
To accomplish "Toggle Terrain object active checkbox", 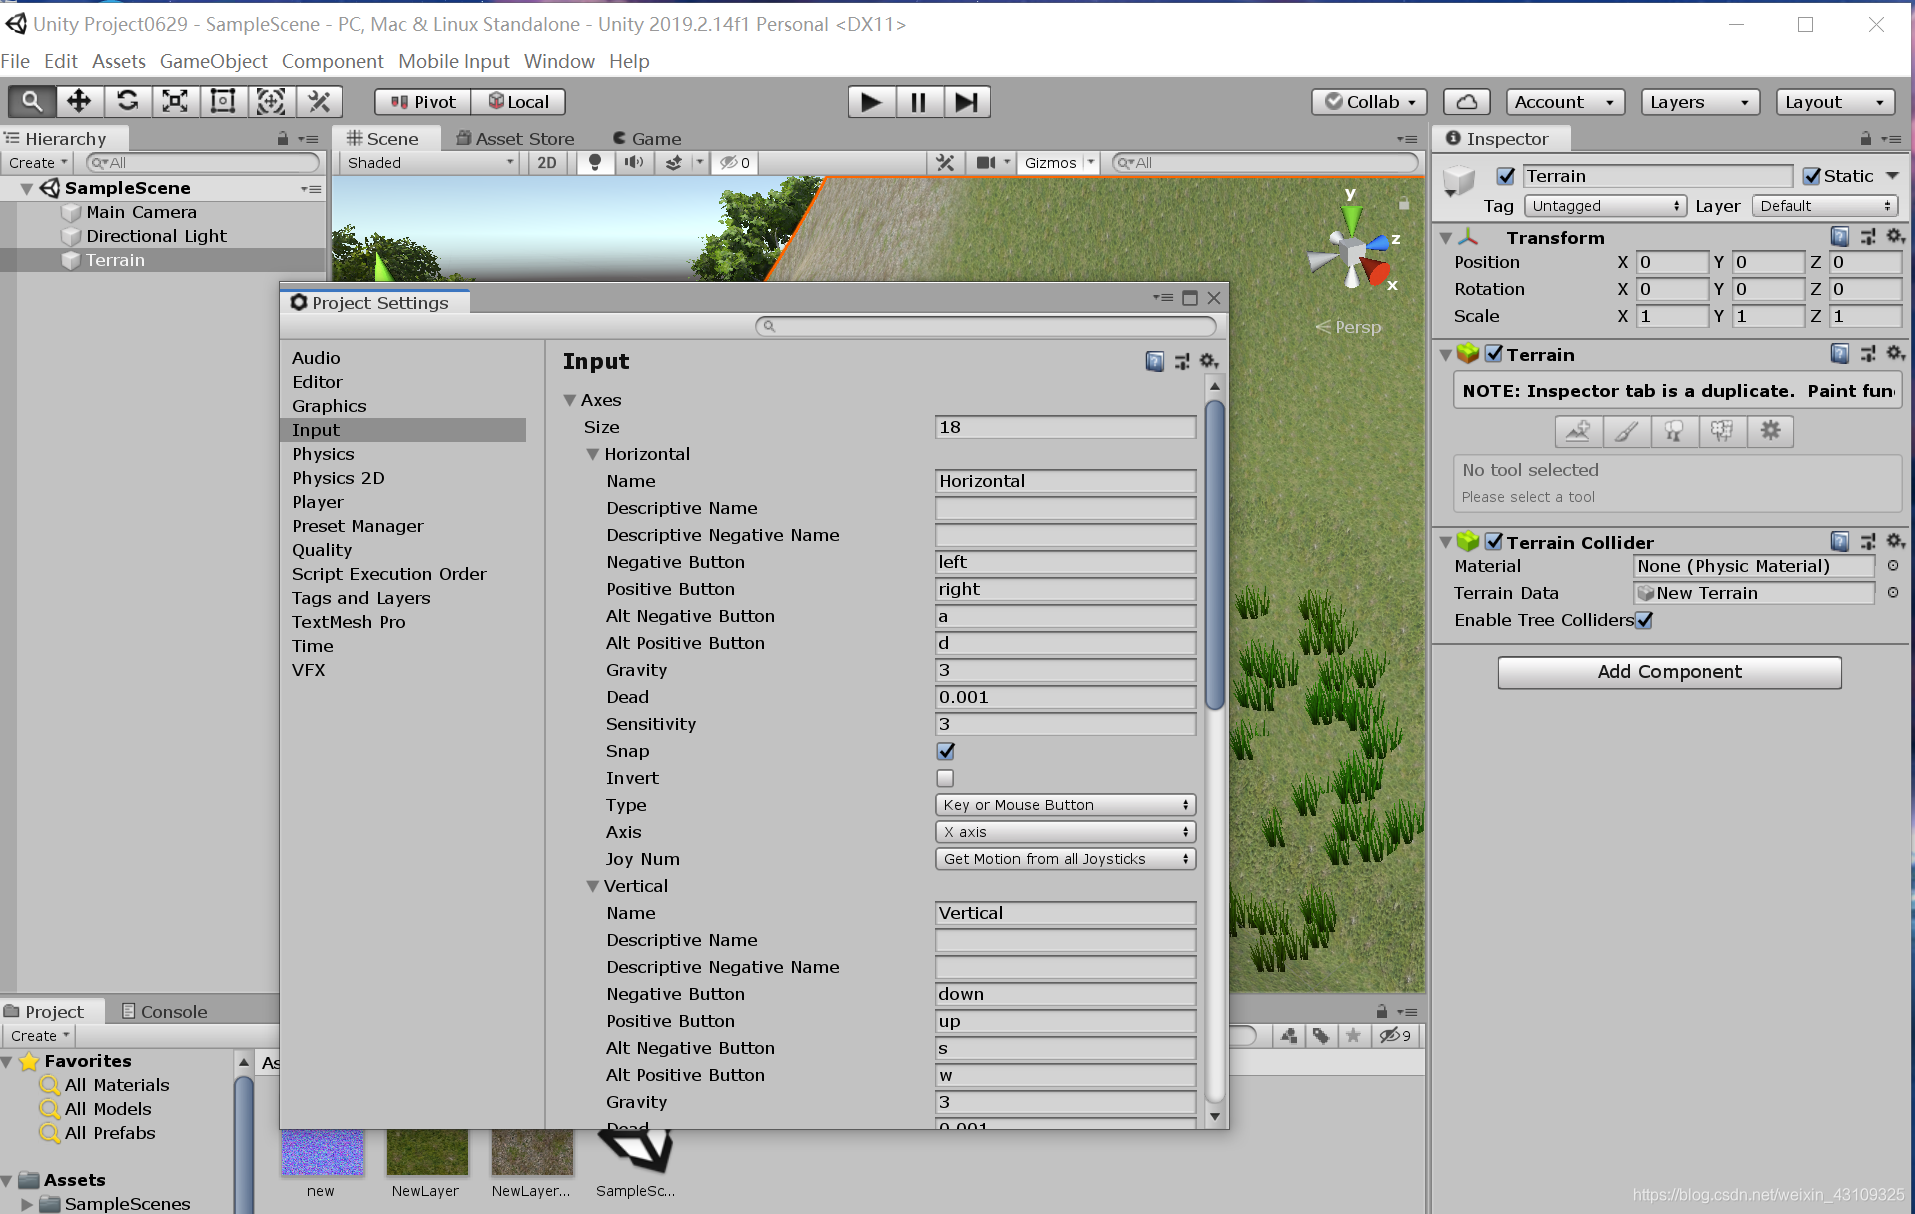I will 1506,176.
